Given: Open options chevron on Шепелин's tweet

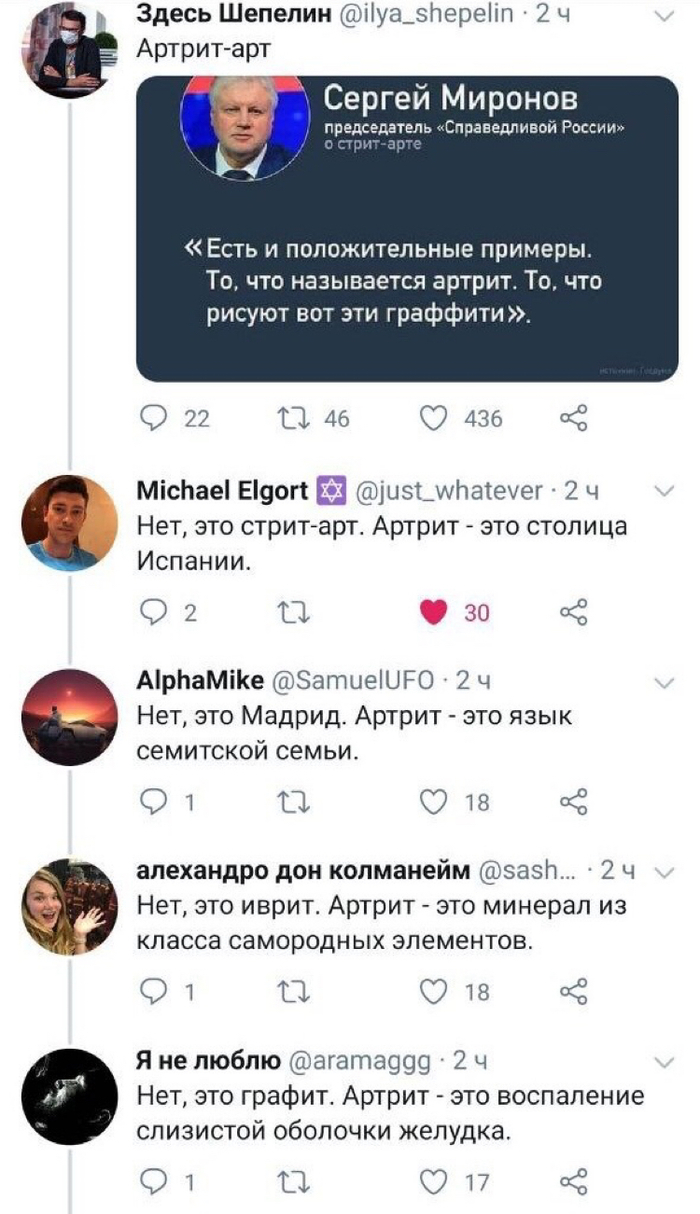Looking at the screenshot, I should pos(662,15).
